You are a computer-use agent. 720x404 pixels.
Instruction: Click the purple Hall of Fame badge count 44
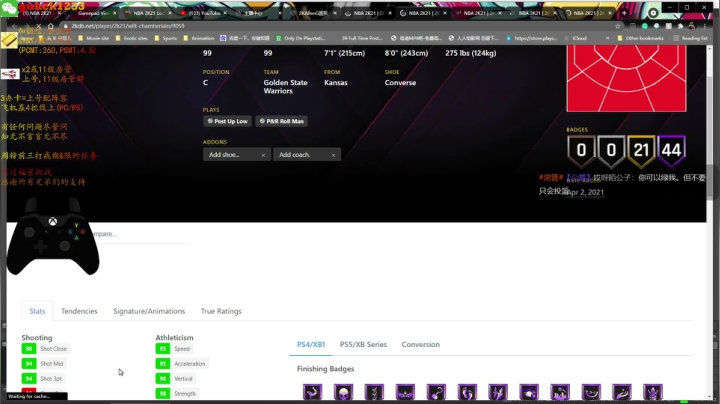click(671, 151)
